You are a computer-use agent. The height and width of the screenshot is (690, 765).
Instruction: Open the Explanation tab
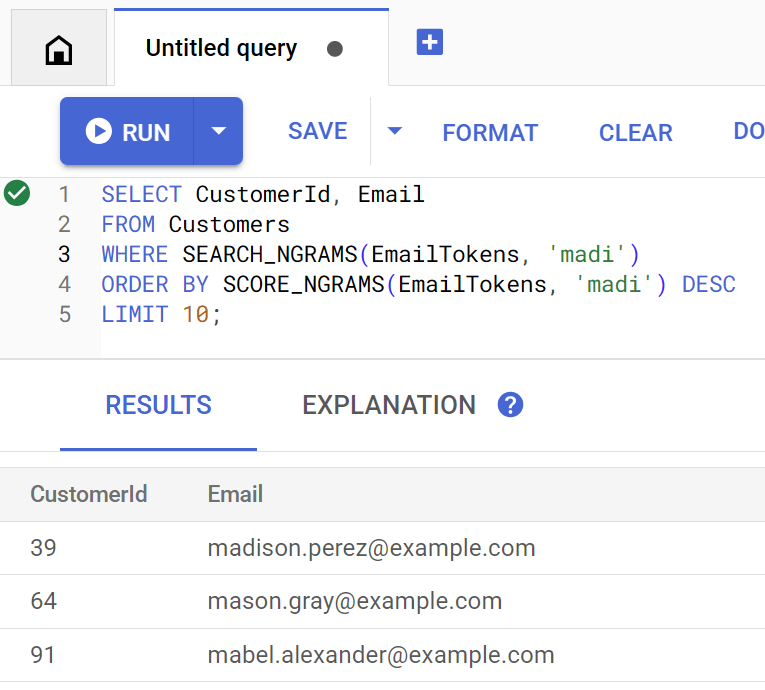[x=388, y=405]
